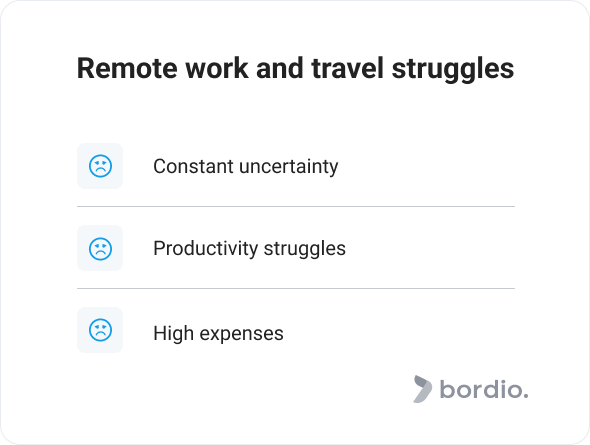Select the word Remote in the heading
This screenshot has width=590, height=445.
[x=127, y=68]
